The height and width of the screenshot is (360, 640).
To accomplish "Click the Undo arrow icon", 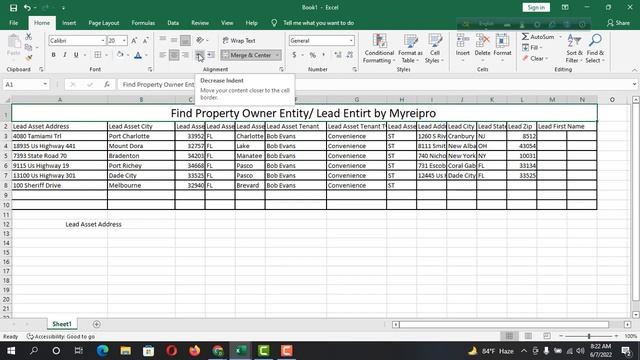I will (x=27, y=8).
